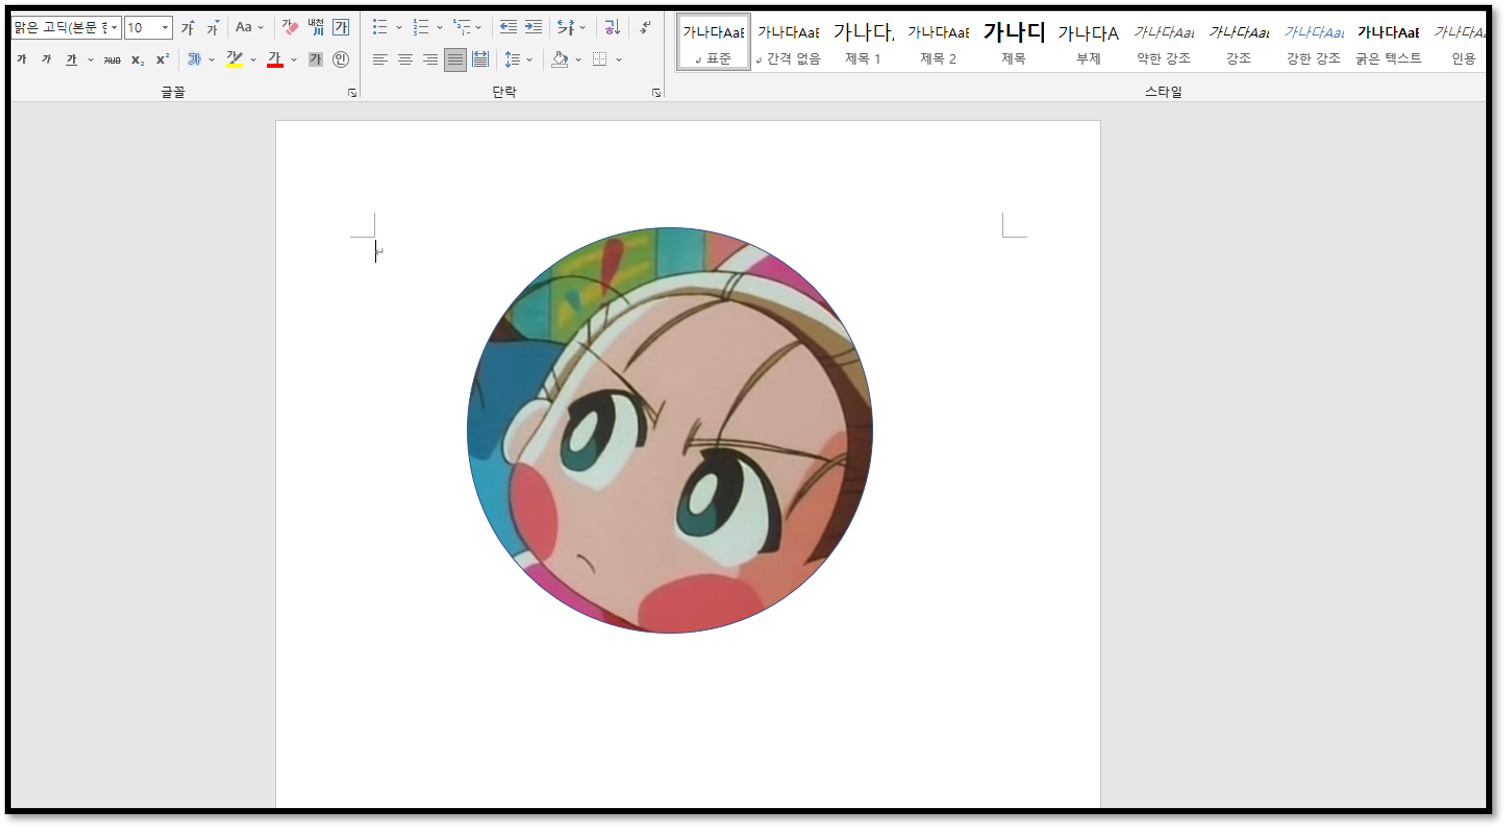
Task: Open the font dialog launcher
Action: pos(352,93)
